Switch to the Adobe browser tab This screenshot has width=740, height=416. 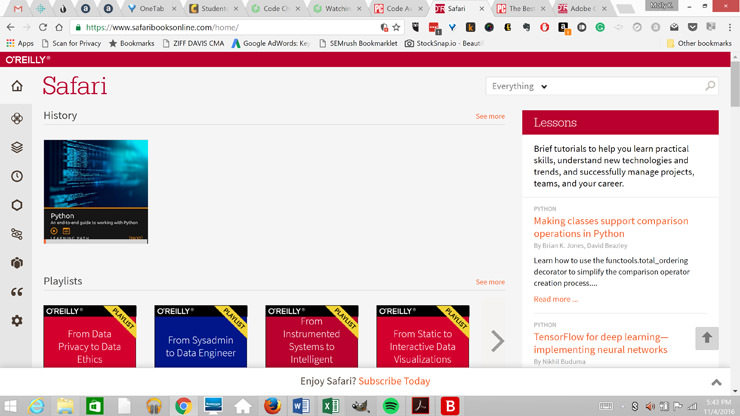point(582,8)
